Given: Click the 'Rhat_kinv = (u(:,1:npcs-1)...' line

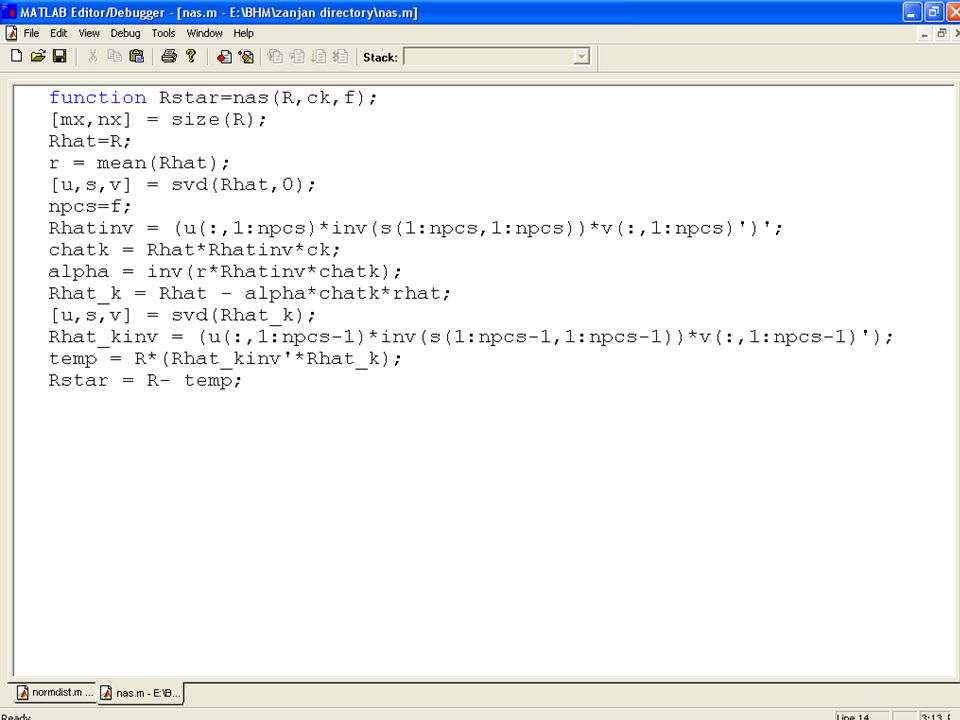Looking at the screenshot, I should point(471,337).
